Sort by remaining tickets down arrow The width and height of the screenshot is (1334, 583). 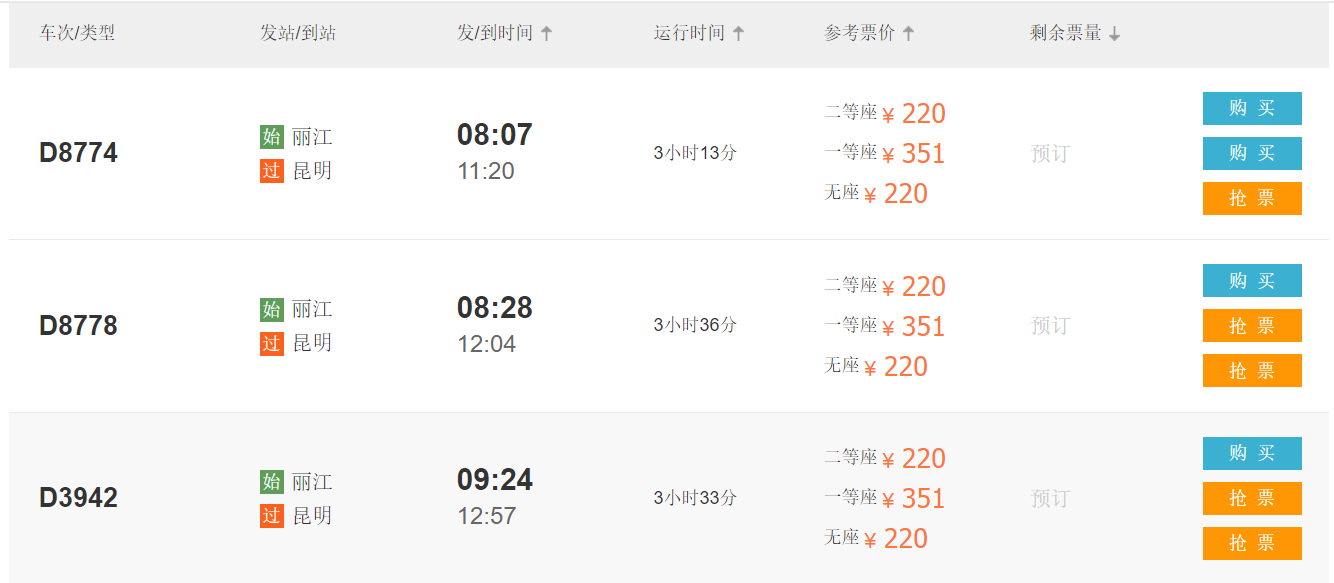1114,34
